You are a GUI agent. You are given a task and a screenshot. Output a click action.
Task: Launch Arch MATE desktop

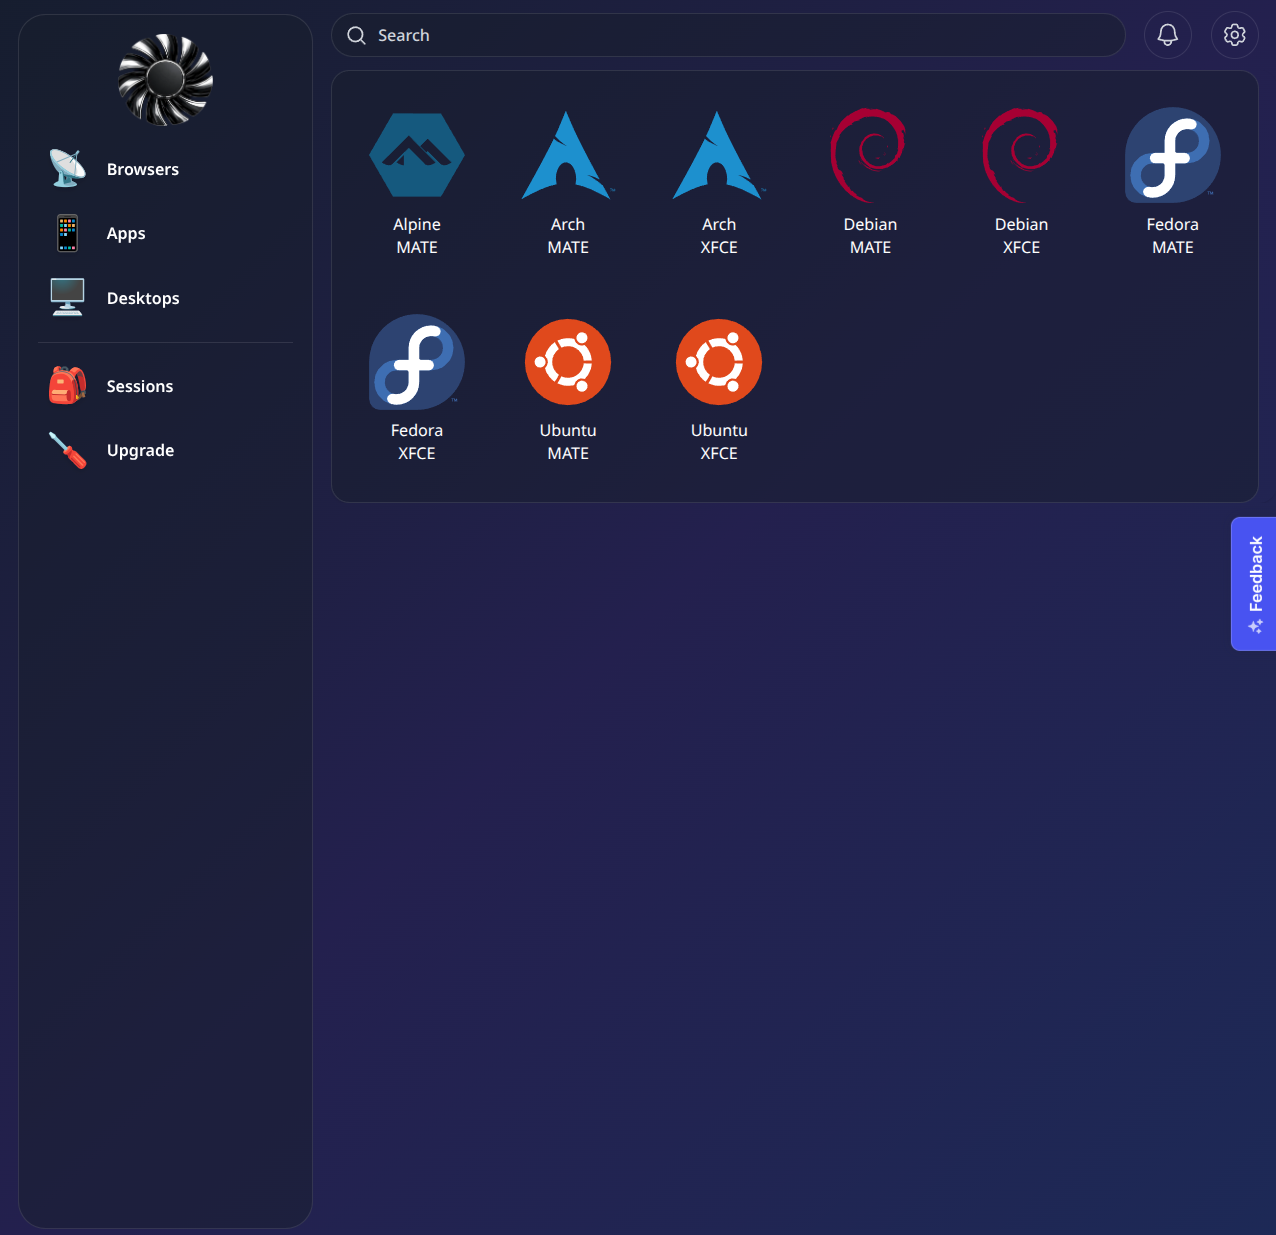pyautogui.click(x=568, y=155)
